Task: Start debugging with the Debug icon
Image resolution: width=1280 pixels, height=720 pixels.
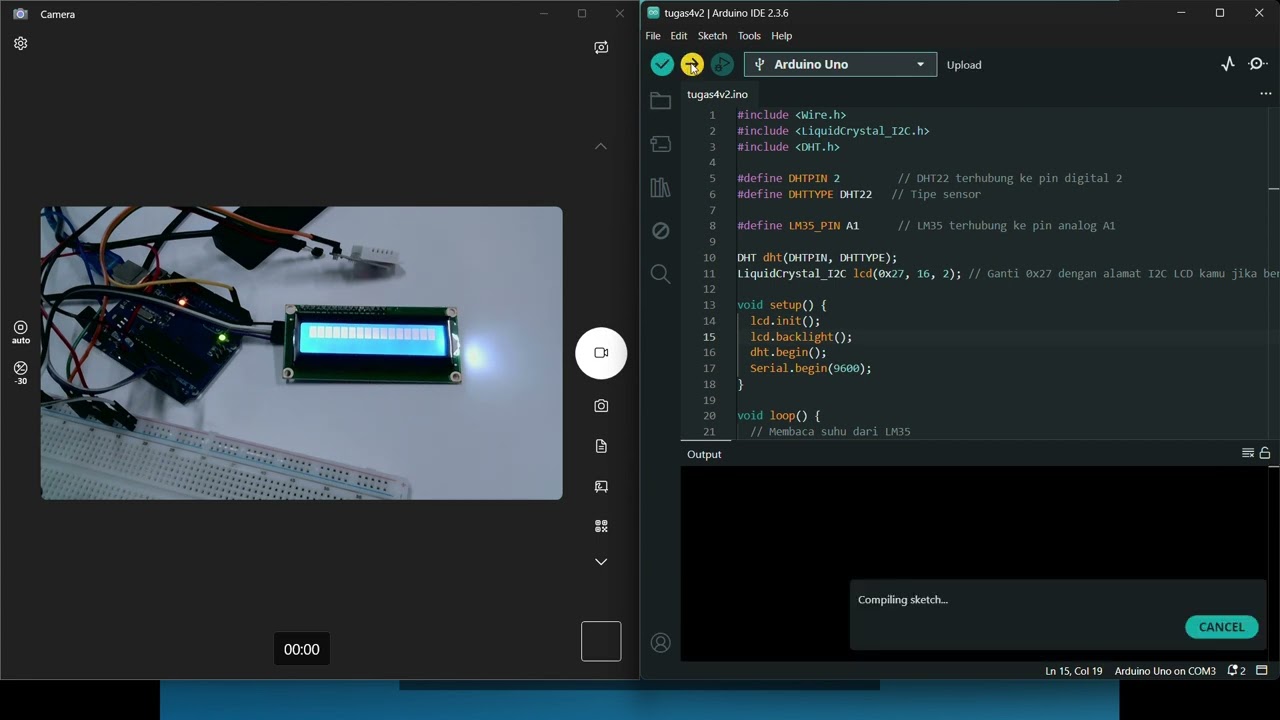Action: (x=722, y=64)
